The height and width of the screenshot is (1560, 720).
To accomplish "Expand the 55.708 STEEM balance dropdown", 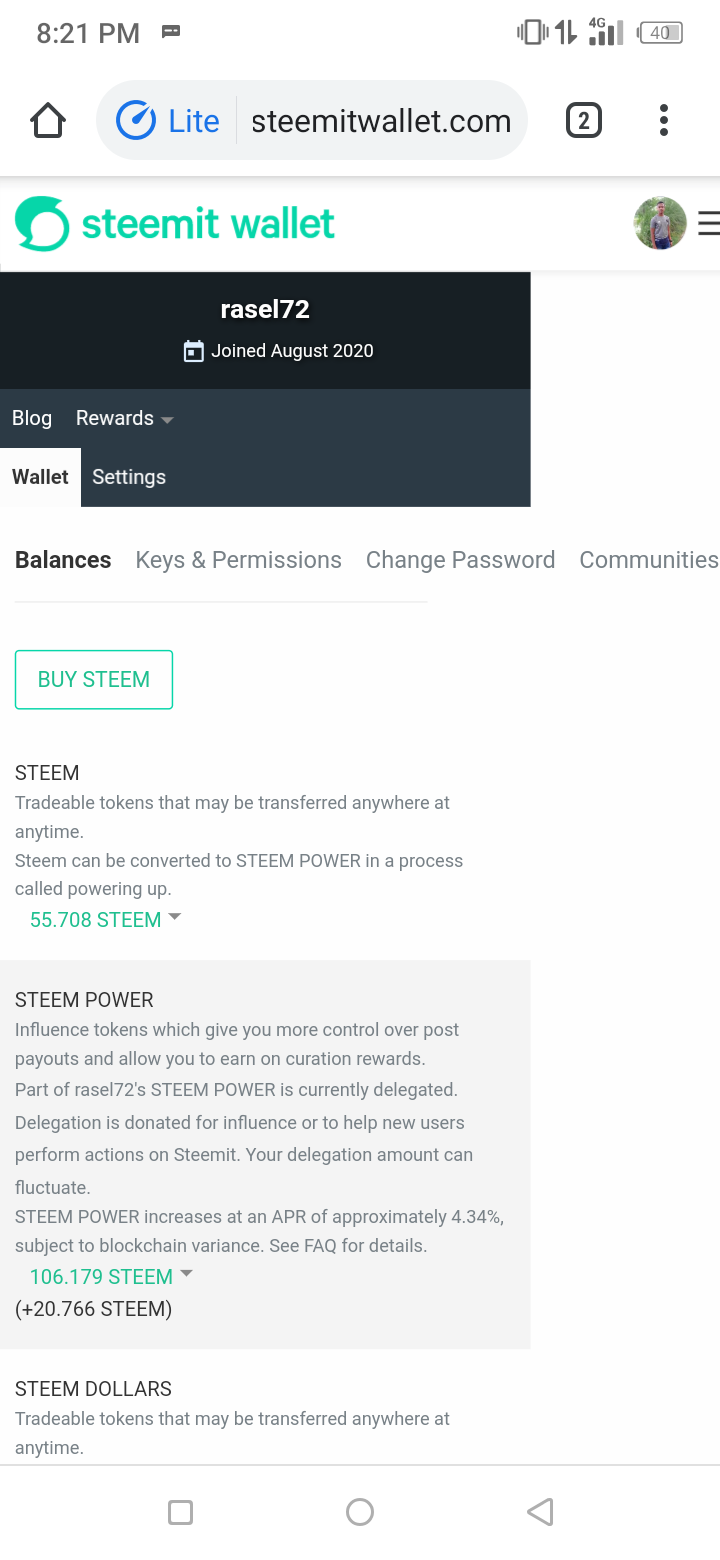I will click(x=105, y=919).
